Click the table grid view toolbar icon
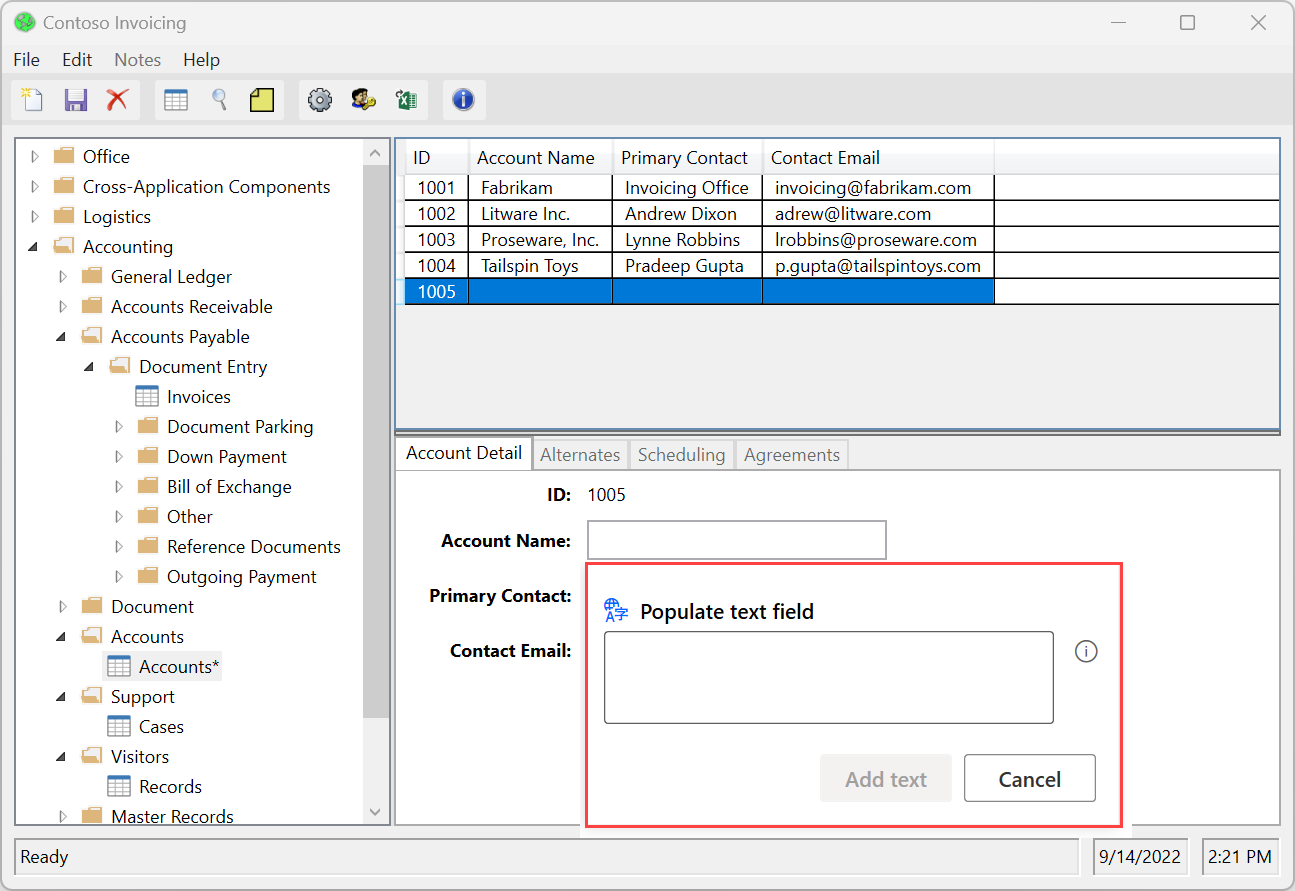This screenshot has width=1295, height=891. (x=176, y=100)
